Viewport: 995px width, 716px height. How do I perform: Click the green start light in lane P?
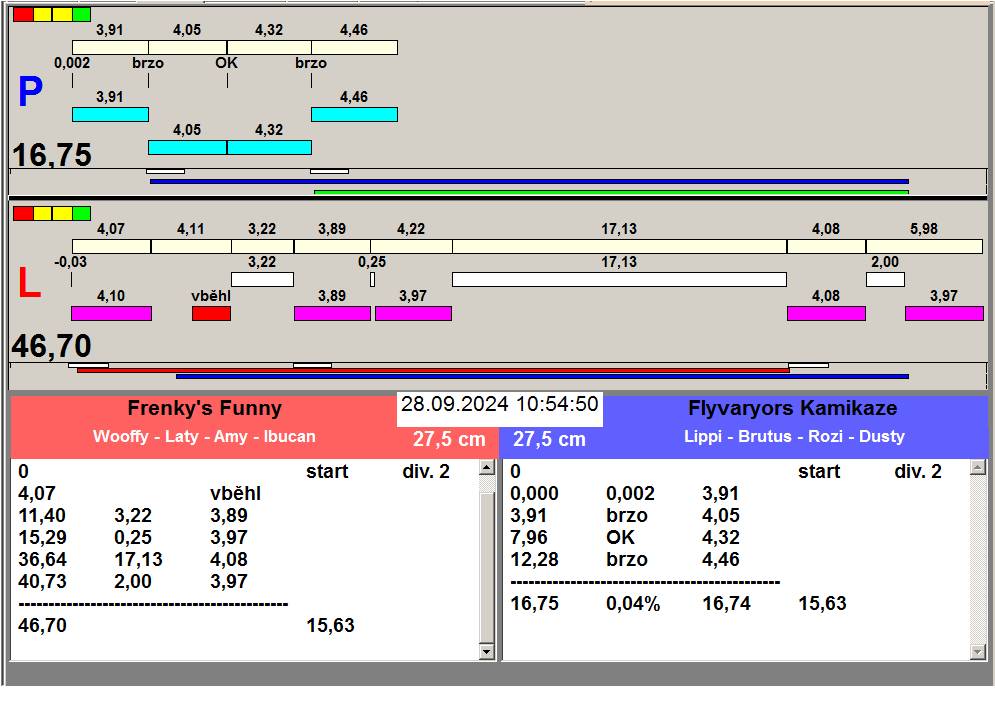(81, 15)
